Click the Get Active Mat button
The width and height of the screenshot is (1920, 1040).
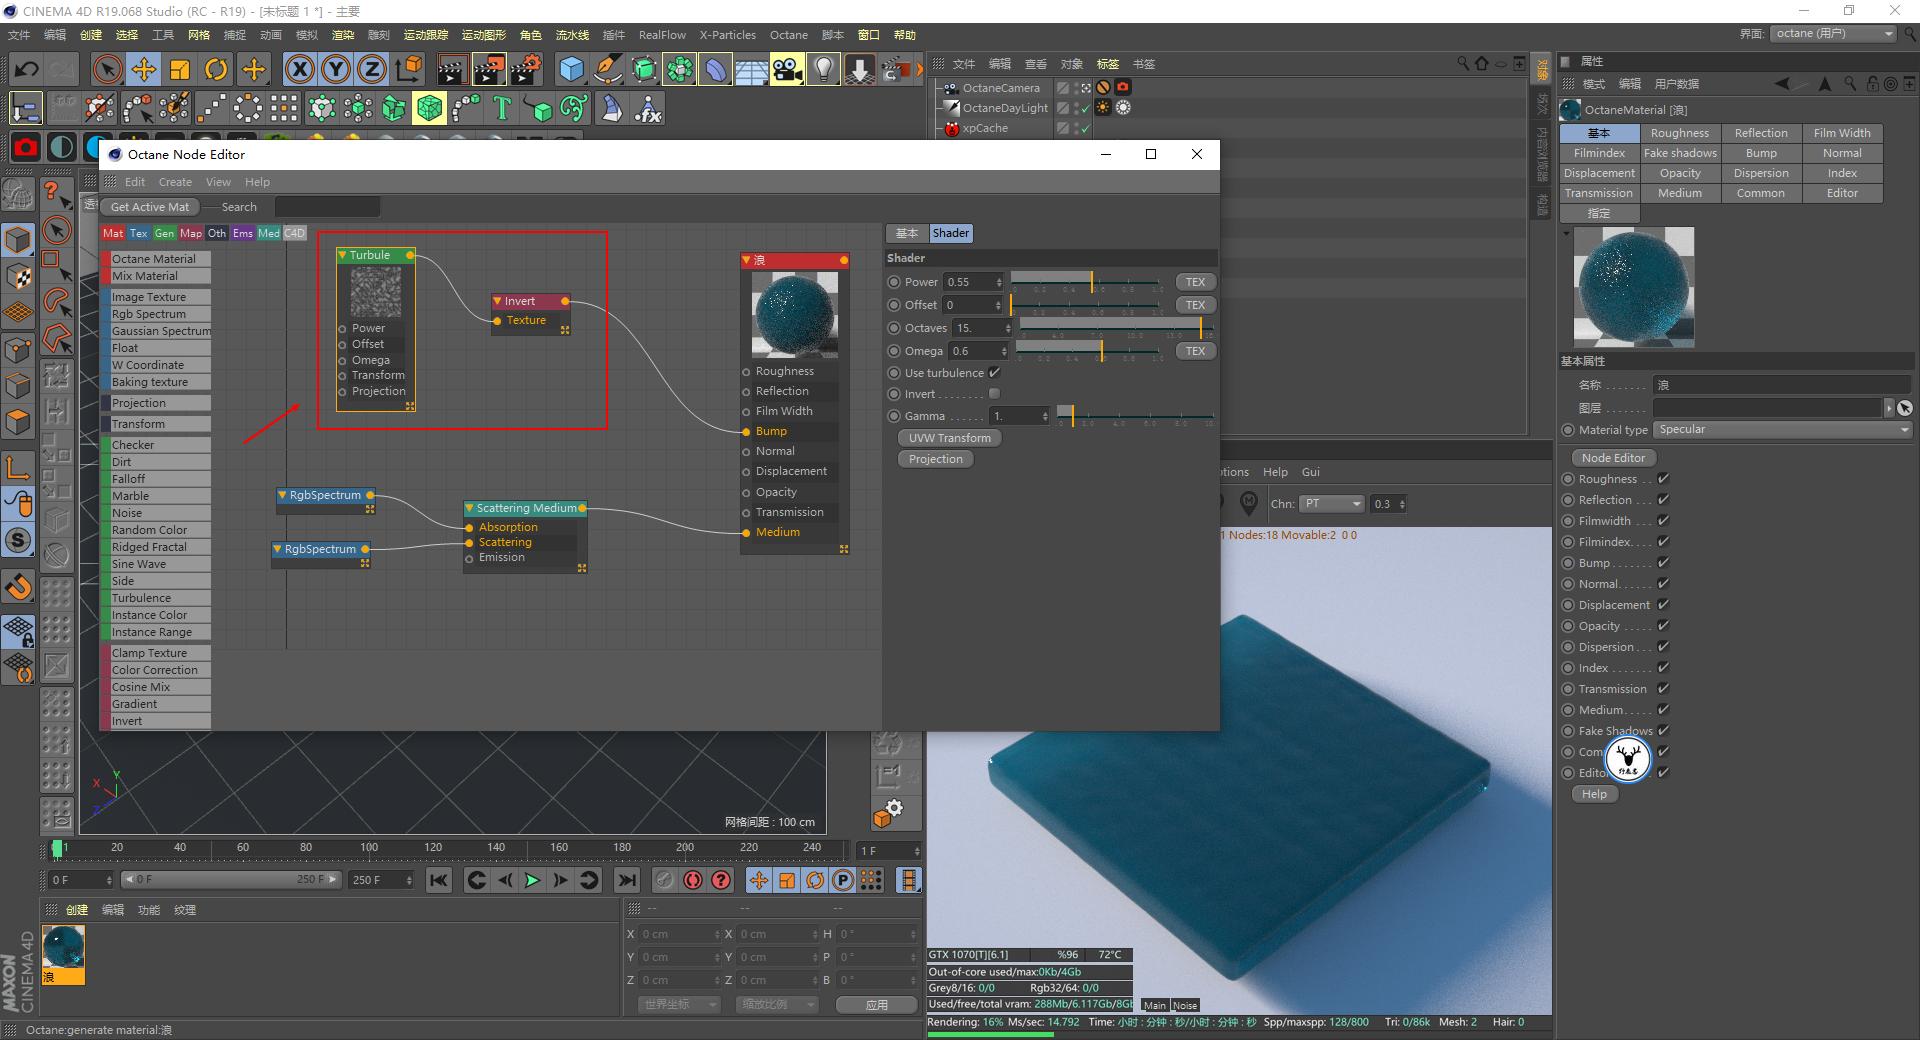coord(149,207)
